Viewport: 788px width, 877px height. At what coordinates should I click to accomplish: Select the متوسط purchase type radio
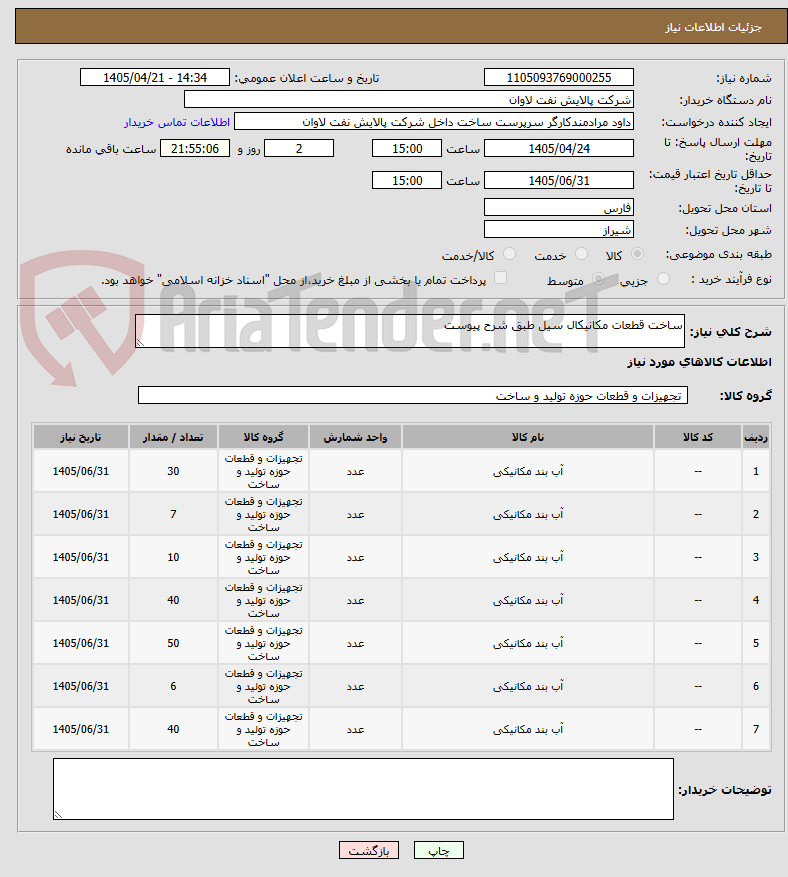coord(598,279)
